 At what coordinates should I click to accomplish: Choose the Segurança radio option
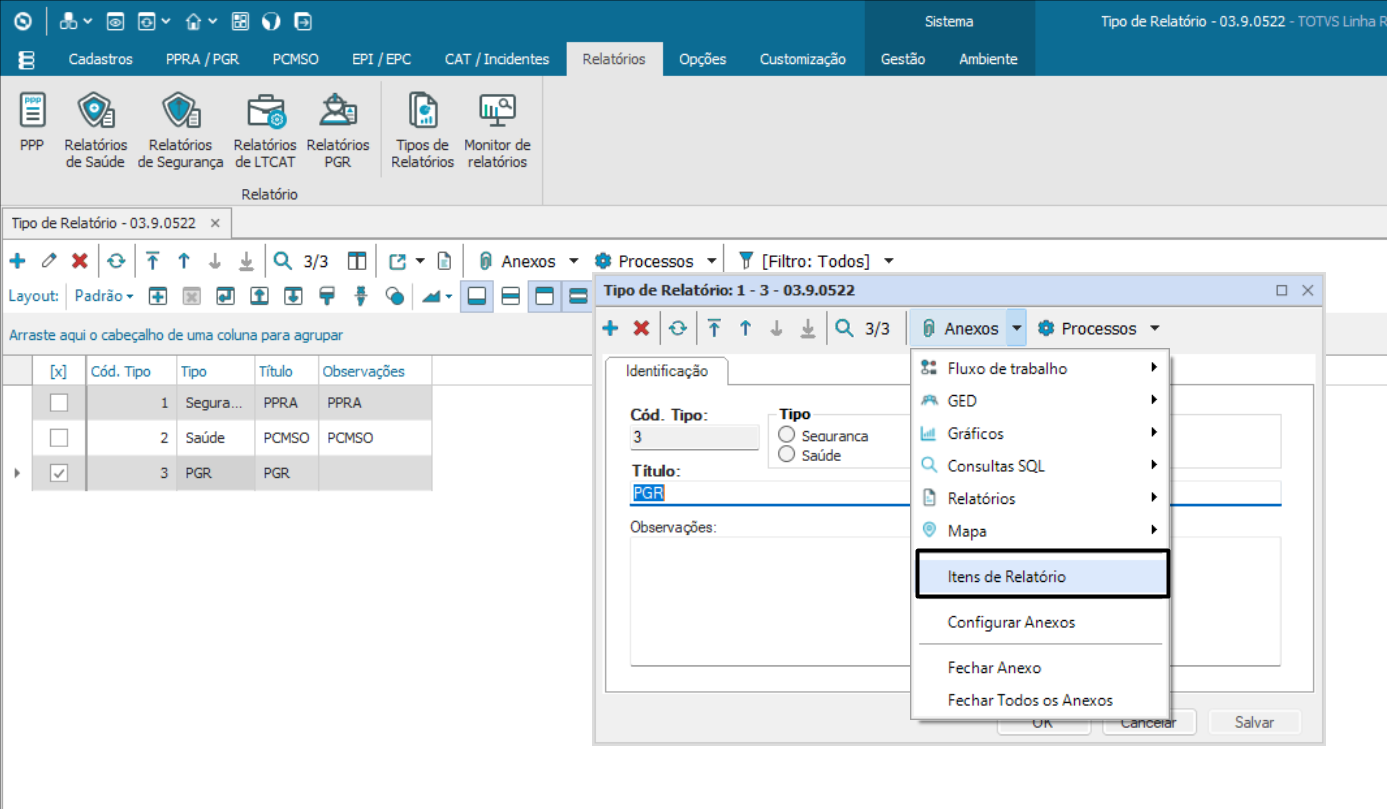click(787, 435)
